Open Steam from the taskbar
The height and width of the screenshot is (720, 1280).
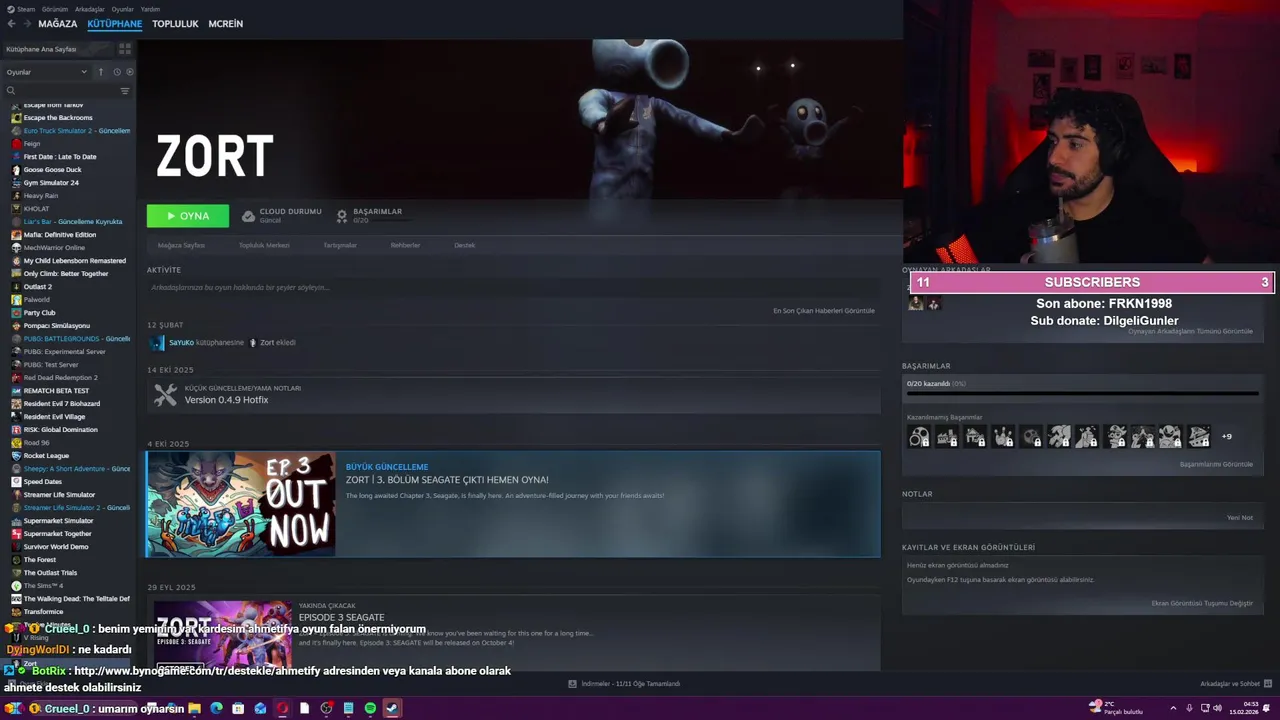392,708
